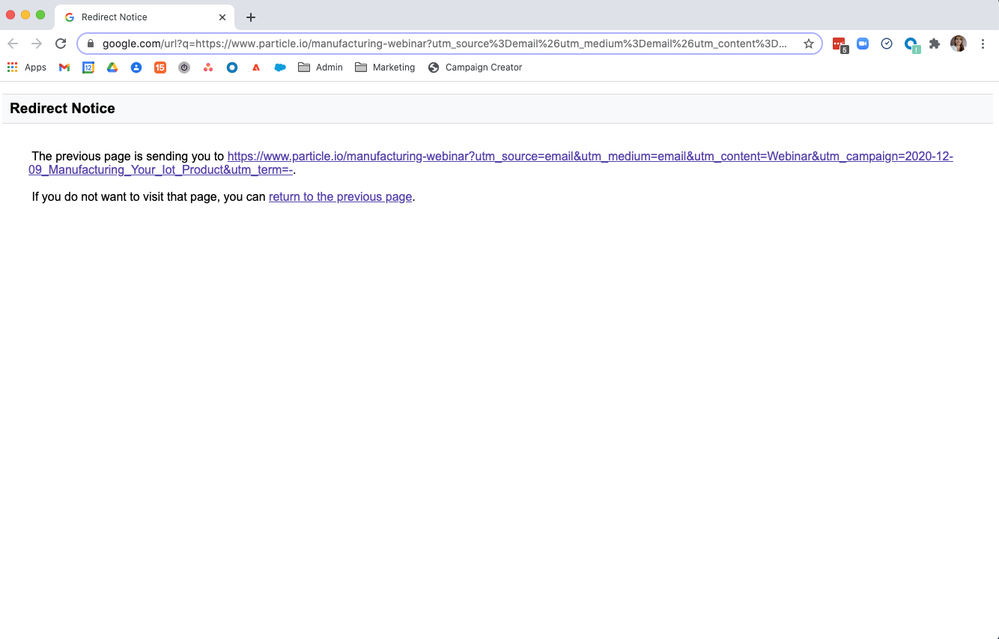The height and width of the screenshot is (639, 999).
Task: Open a new browser tab
Action: pyautogui.click(x=251, y=17)
